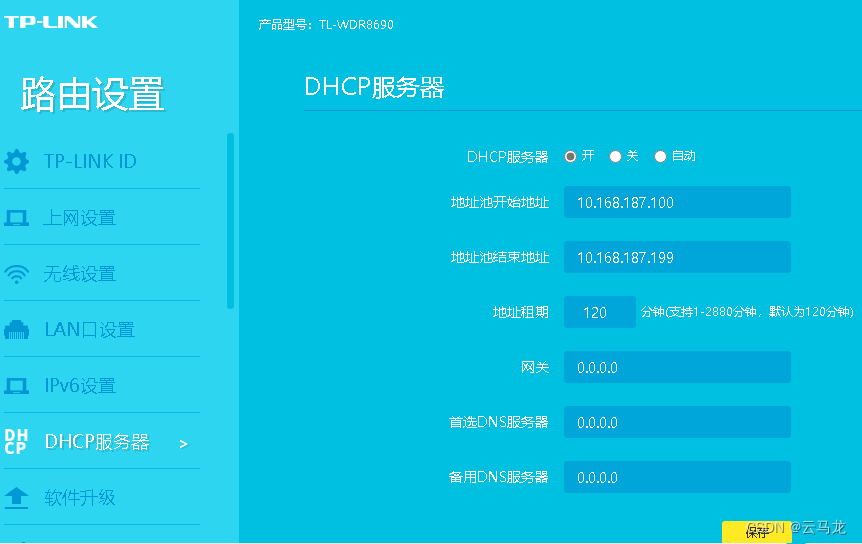Click the TP-LINK ID gear icon

tap(16, 161)
